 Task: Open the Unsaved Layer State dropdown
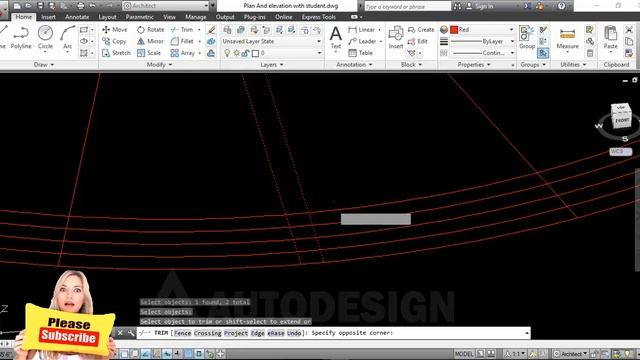pos(271,41)
